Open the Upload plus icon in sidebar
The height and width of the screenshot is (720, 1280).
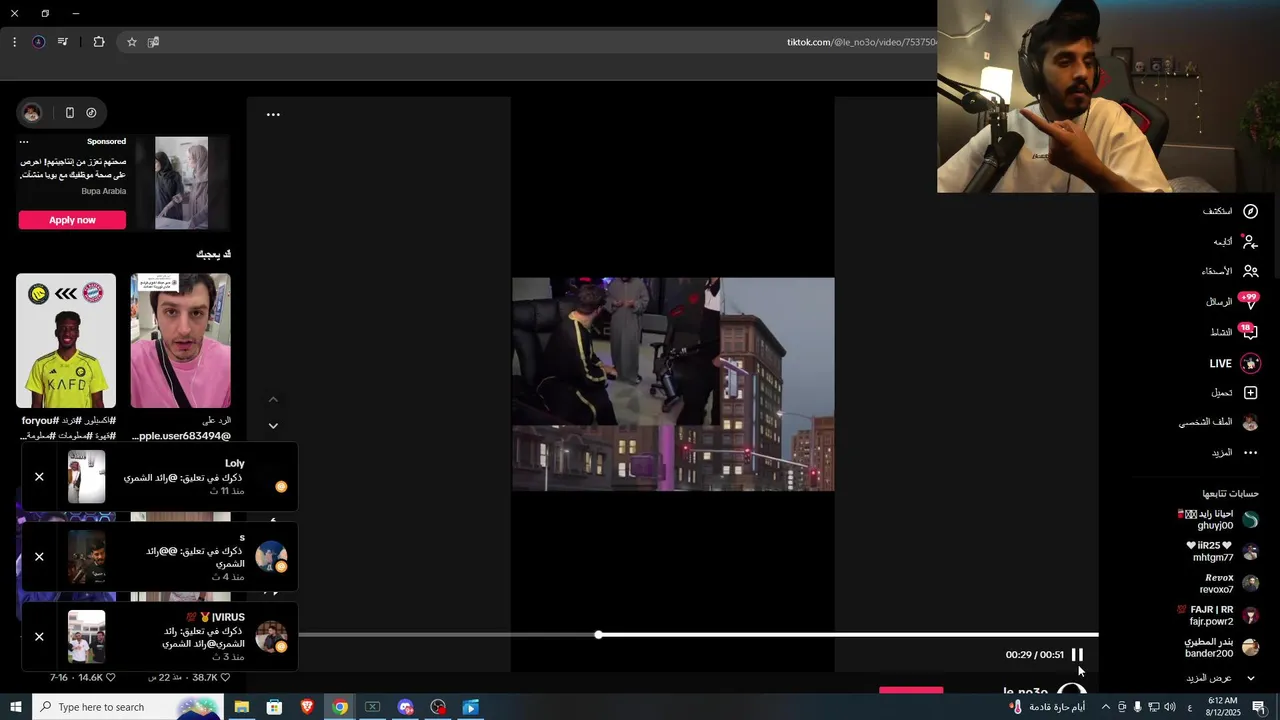tap(1250, 393)
